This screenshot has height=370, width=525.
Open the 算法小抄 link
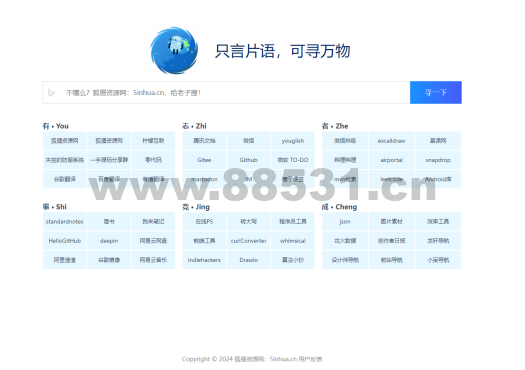(x=293, y=260)
